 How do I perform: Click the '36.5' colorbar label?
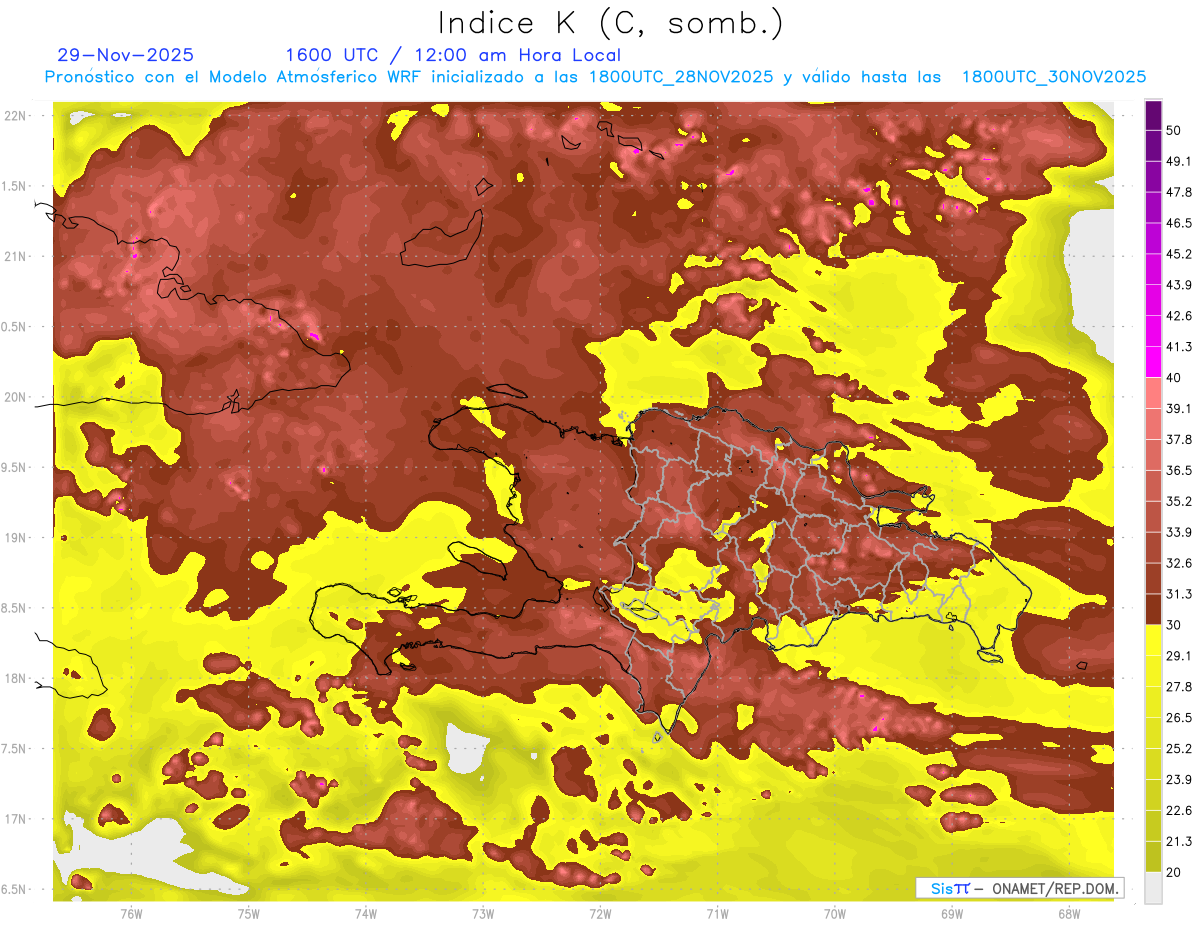click(1179, 470)
